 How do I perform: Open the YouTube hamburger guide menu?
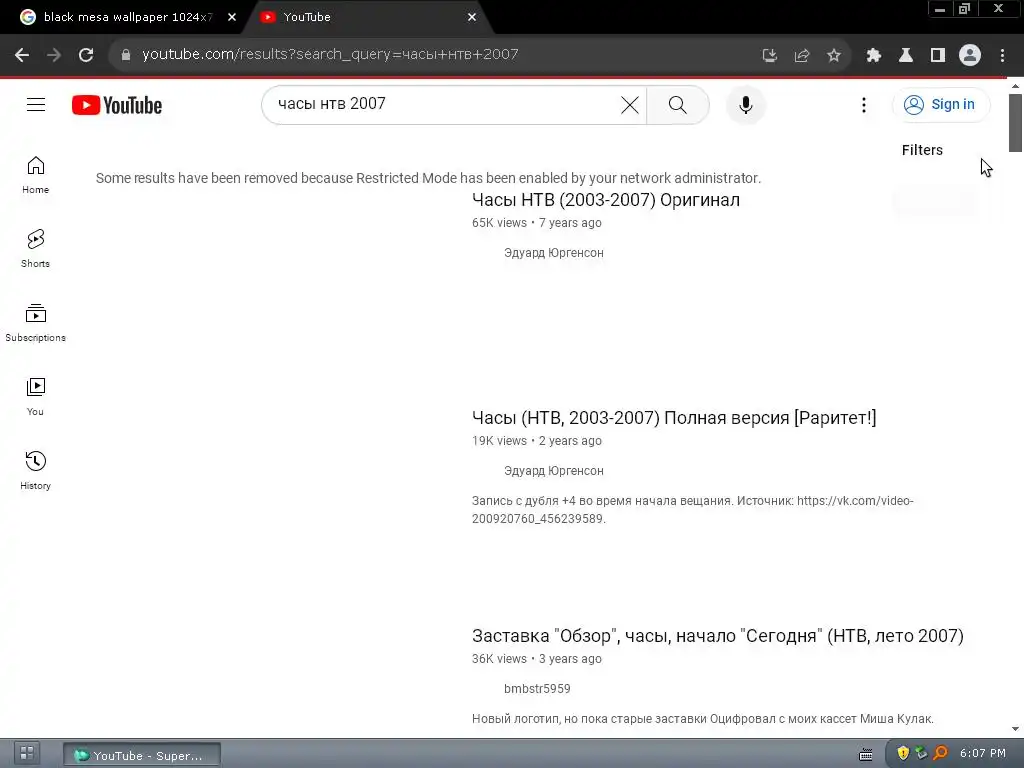coord(36,104)
